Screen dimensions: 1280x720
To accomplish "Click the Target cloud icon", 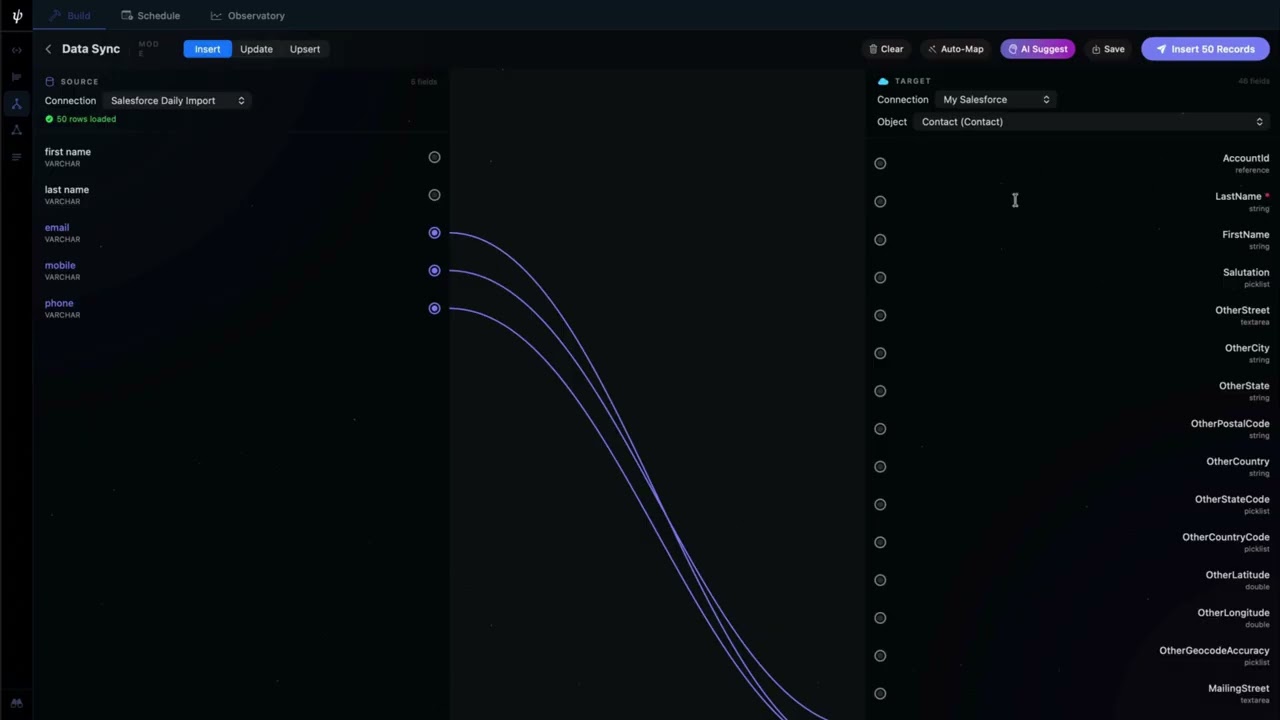I will [883, 81].
